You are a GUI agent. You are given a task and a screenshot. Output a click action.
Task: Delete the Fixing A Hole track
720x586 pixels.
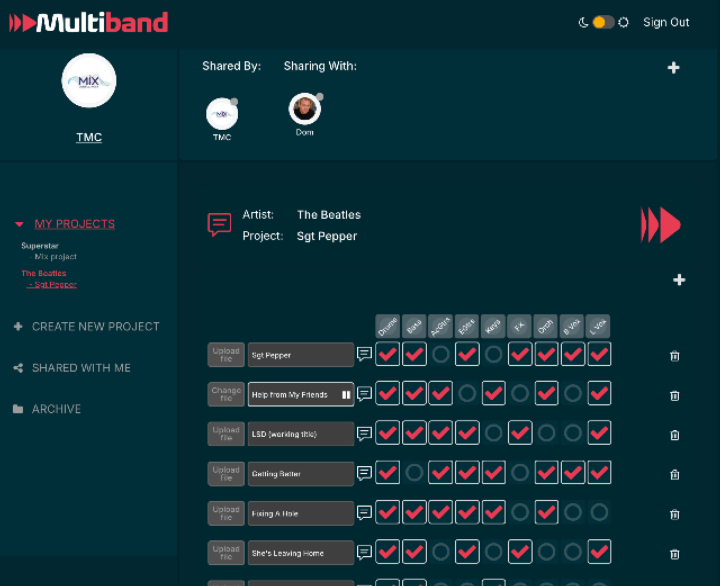(675, 514)
